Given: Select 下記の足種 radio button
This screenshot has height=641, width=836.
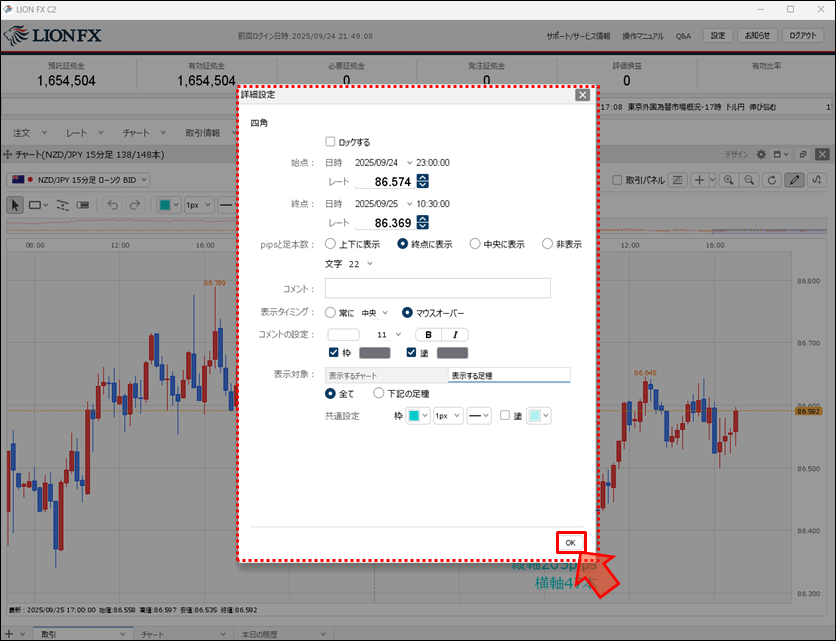Looking at the screenshot, I should point(378,393).
